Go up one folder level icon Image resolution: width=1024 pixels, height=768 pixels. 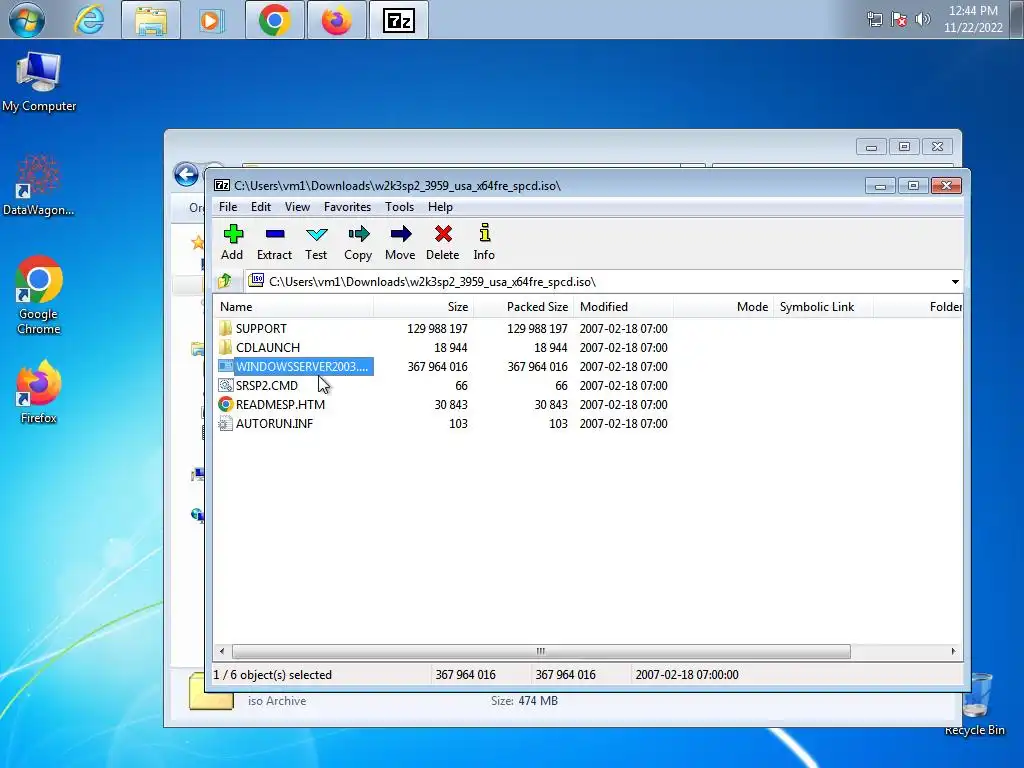(225, 281)
